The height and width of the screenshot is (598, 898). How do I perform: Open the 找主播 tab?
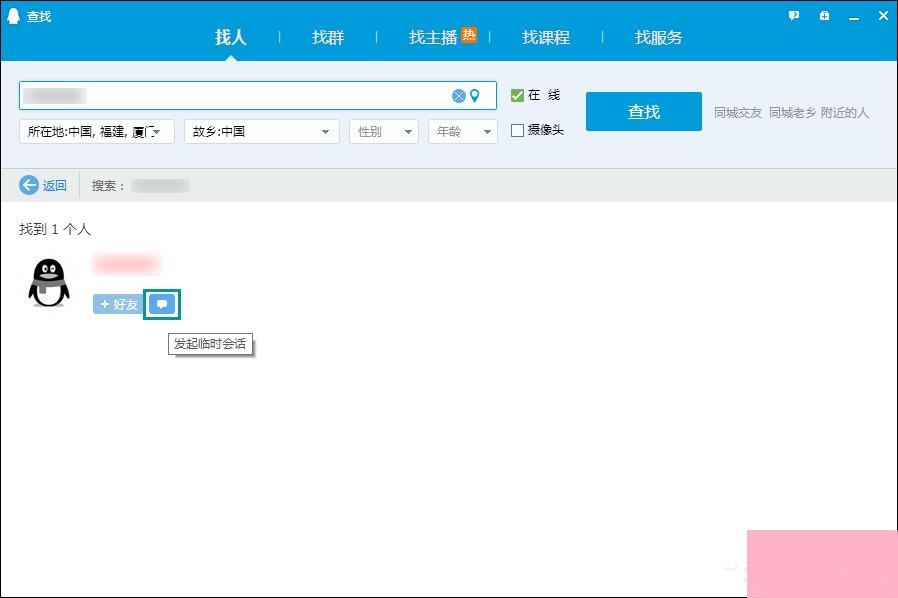coord(433,37)
